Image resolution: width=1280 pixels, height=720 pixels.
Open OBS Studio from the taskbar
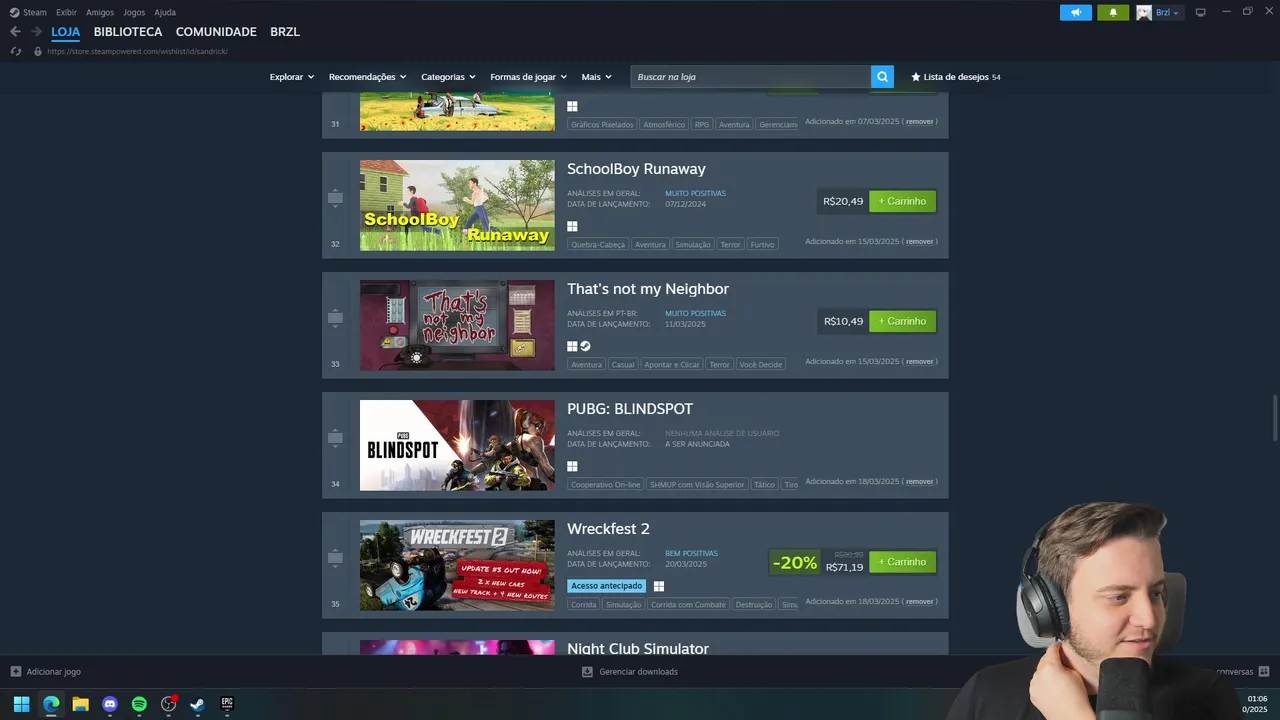pyautogui.click(x=169, y=704)
